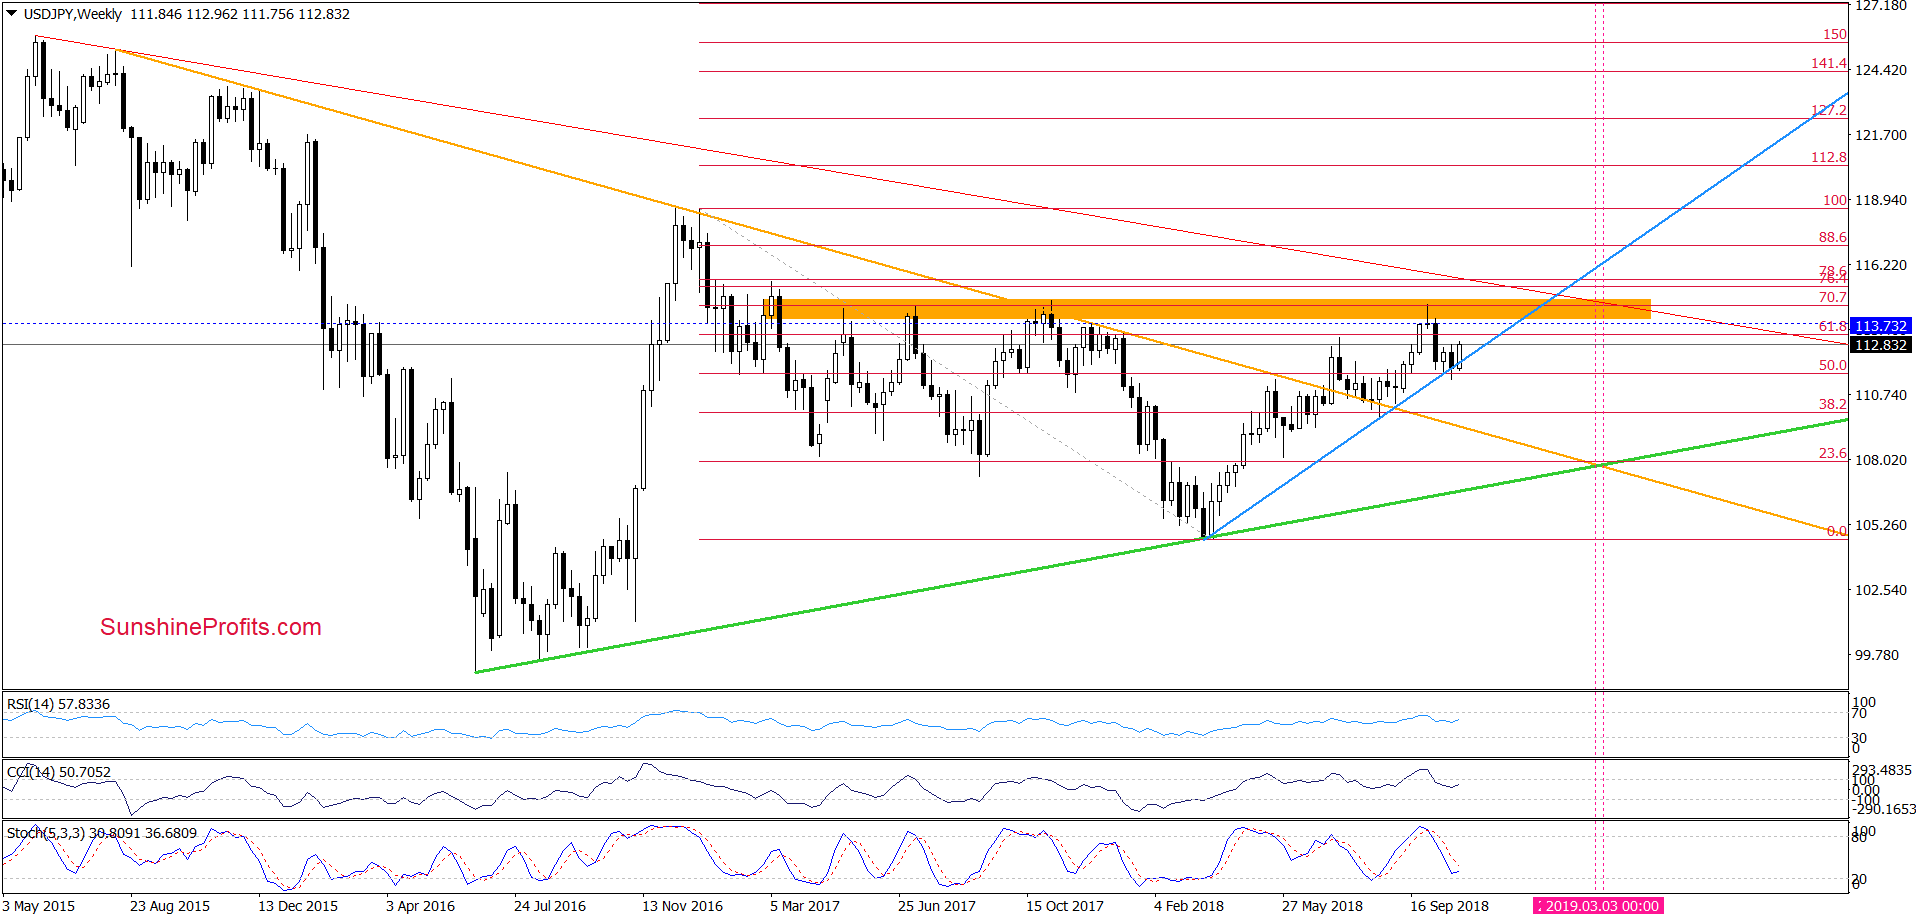Click the Fibonacci 88.6 level label
1916x920 pixels.
1832,237
